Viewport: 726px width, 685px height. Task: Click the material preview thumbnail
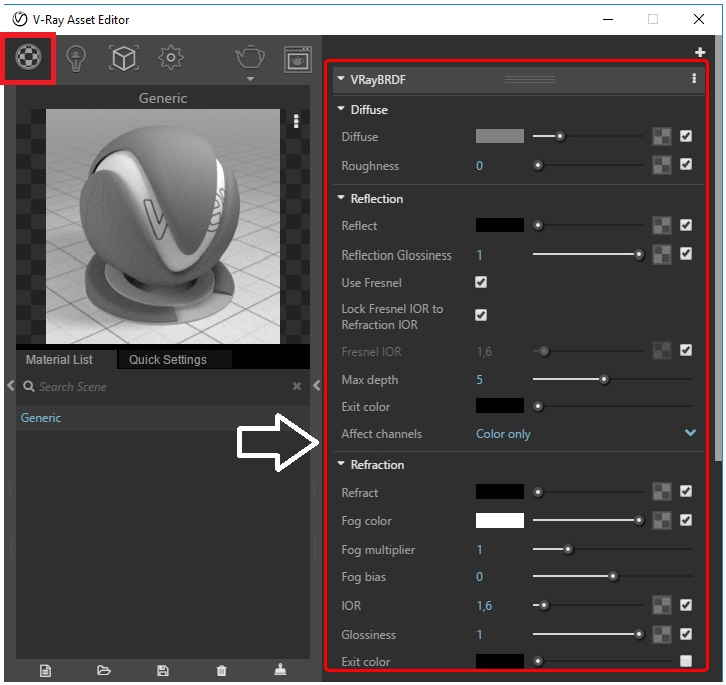(x=163, y=226)
